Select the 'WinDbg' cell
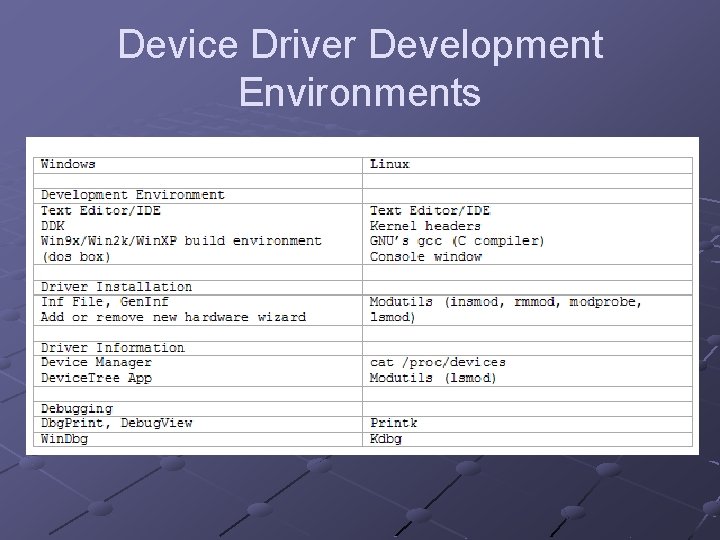This screenshot has height=540, width=720. coord(198,439)
